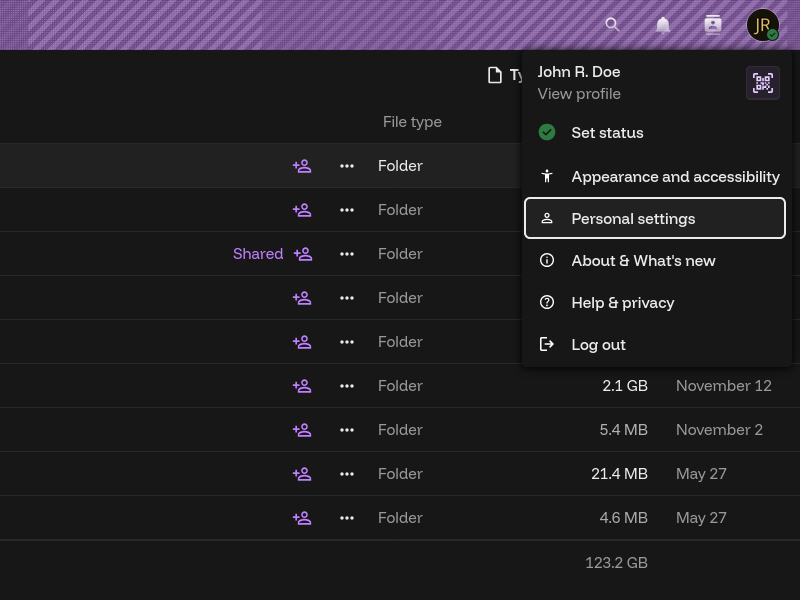Click the share icon for the 21.4 MB folder
The width and height of the screenshot is (800, 600).
click(302, 474)
